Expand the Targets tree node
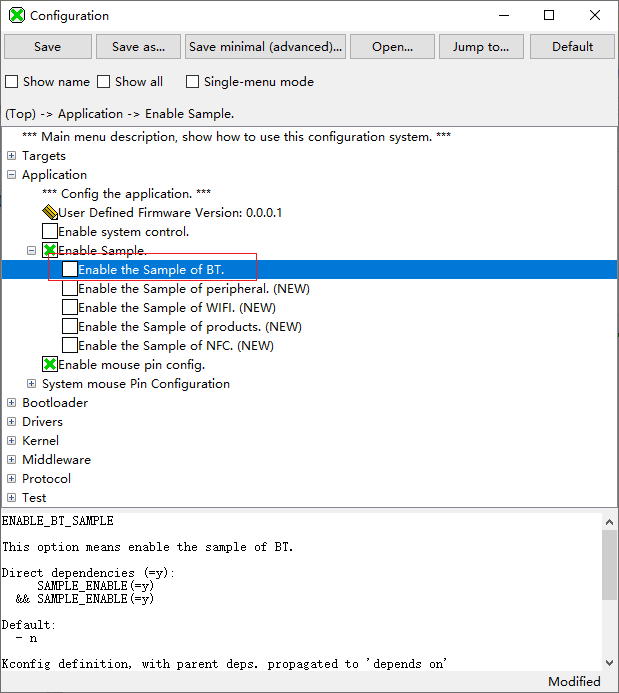Image resolution: width=619 pixels, height=693 pixels. [12, 156]
